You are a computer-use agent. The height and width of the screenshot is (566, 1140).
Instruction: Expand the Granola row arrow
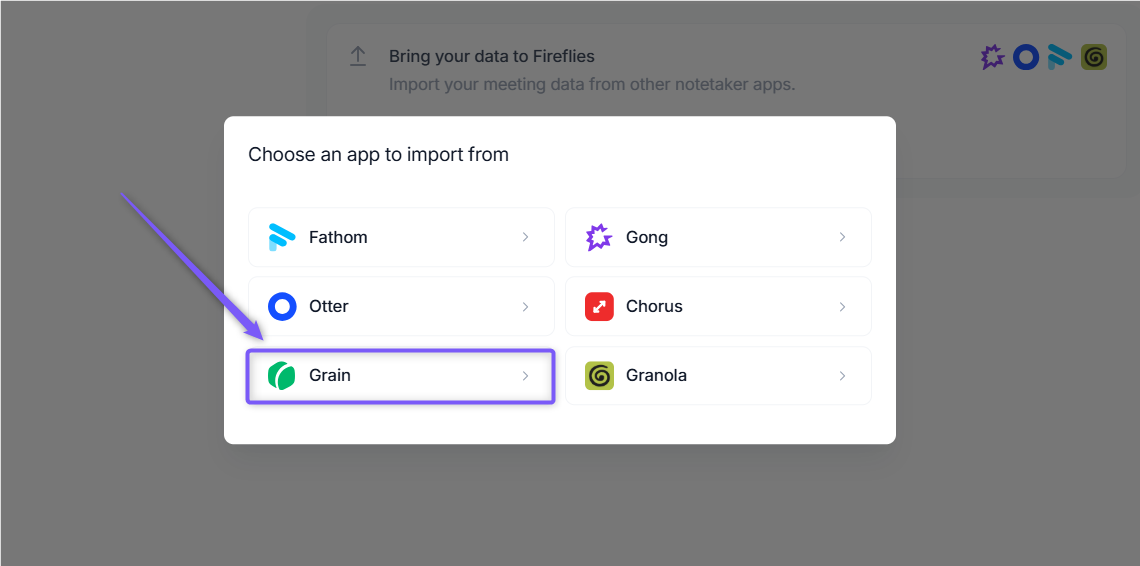(842, 375)
